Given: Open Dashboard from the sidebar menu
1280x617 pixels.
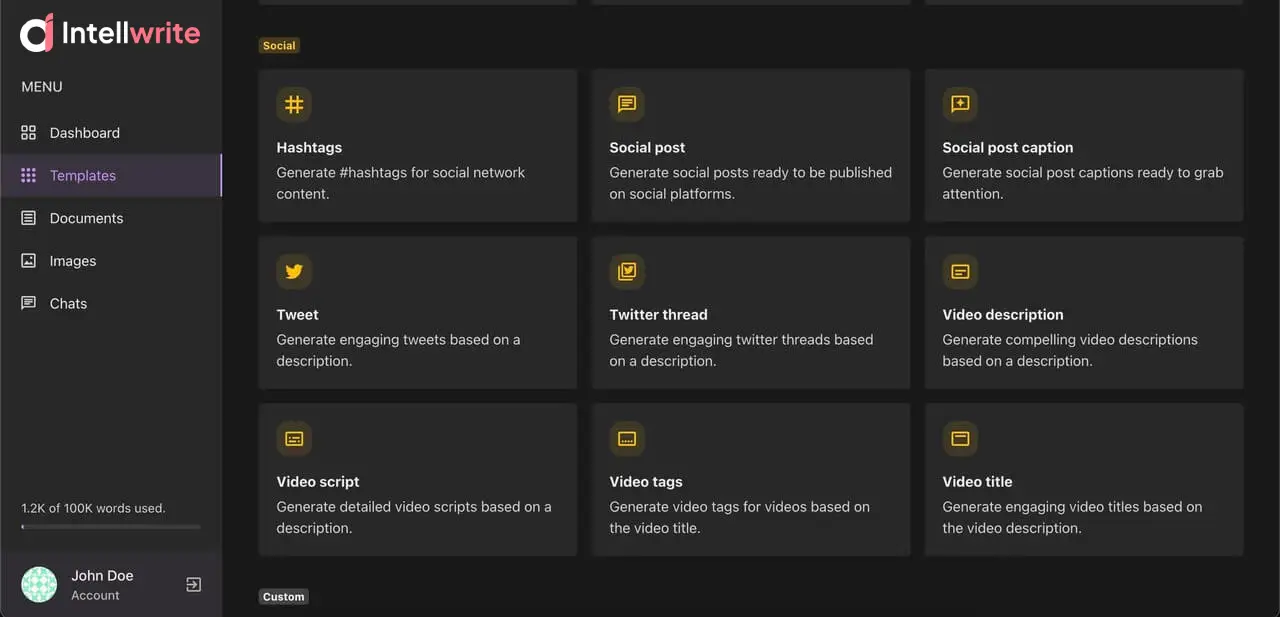Looking at the screenshot, I should point(84,133).
